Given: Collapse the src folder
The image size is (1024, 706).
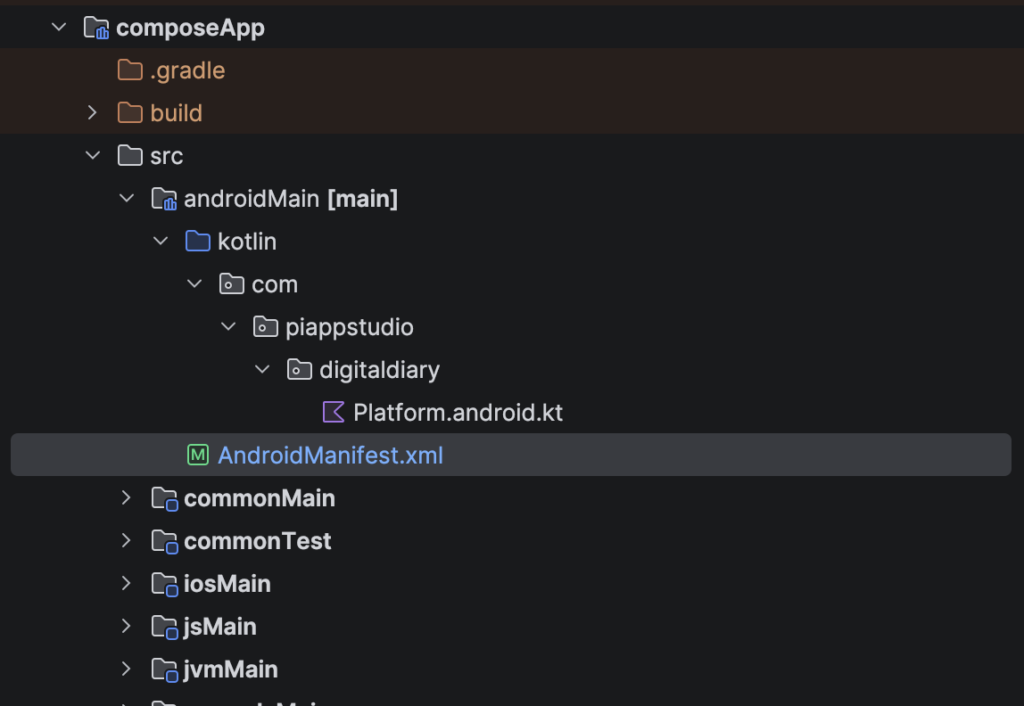Looking at the screenshot, I should (x=93, y=156).
